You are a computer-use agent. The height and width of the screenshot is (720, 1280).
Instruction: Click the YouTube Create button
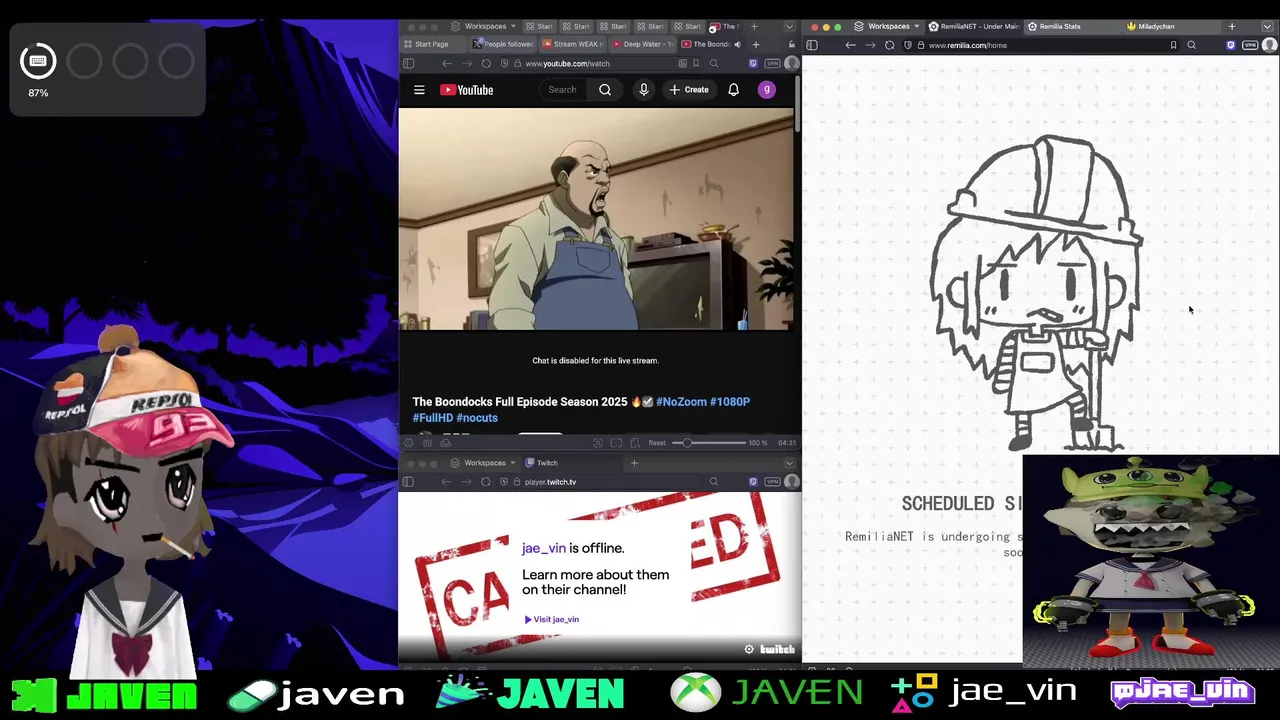tap(689, 90)
